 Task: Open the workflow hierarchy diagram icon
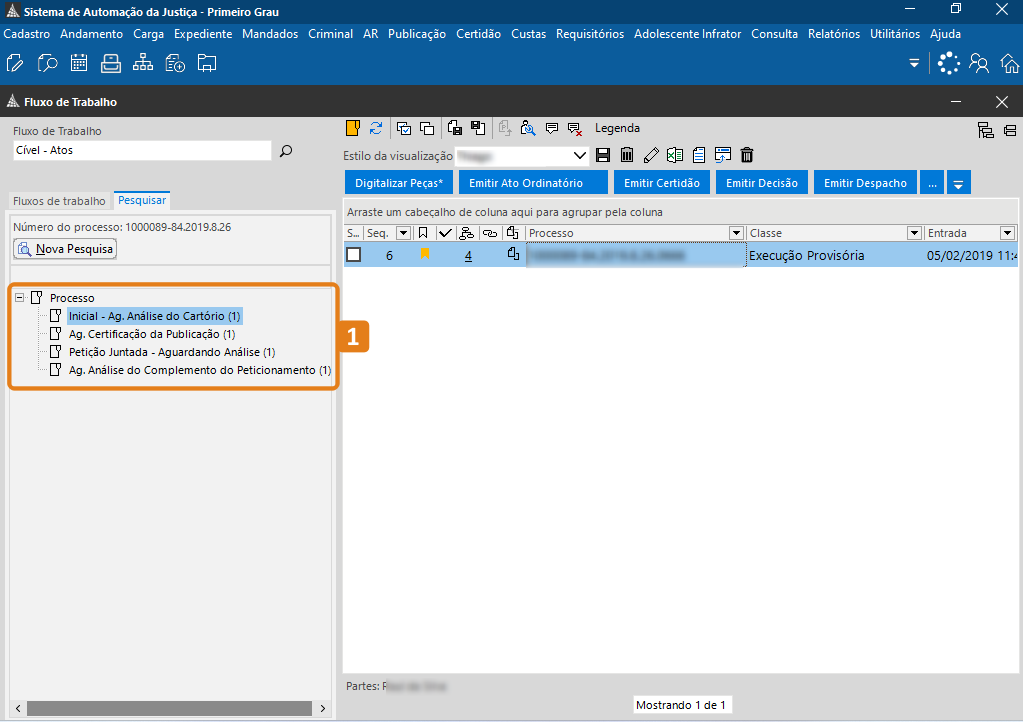(143, 64)
